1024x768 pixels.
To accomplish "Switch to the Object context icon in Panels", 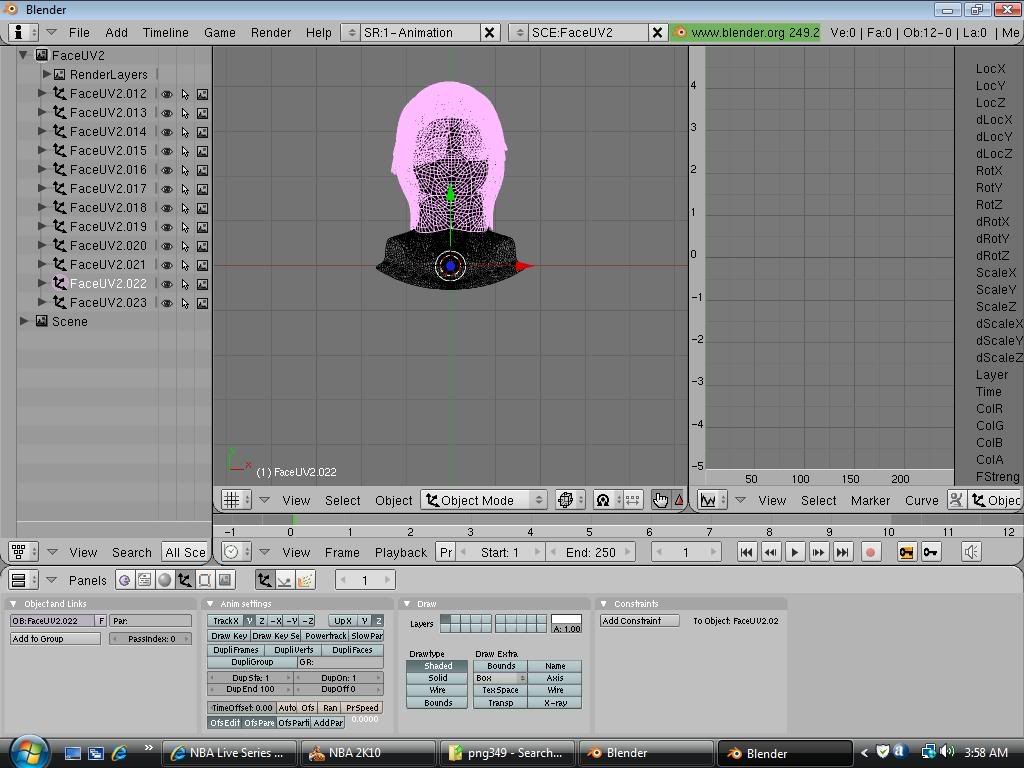I will [x=185, y=580].
